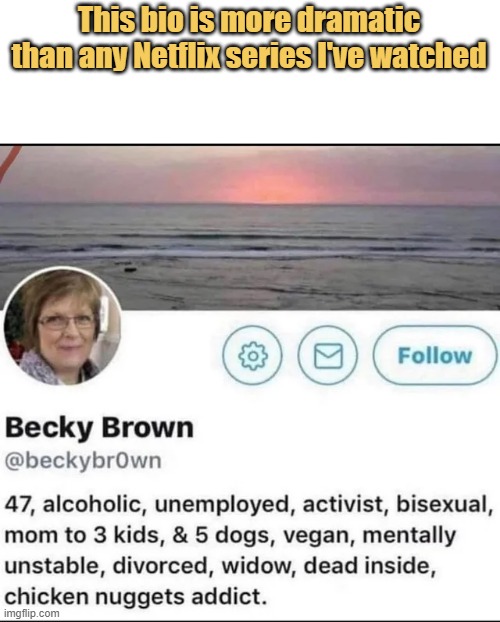Click the @beckybr0wn handle

point(83,461)
